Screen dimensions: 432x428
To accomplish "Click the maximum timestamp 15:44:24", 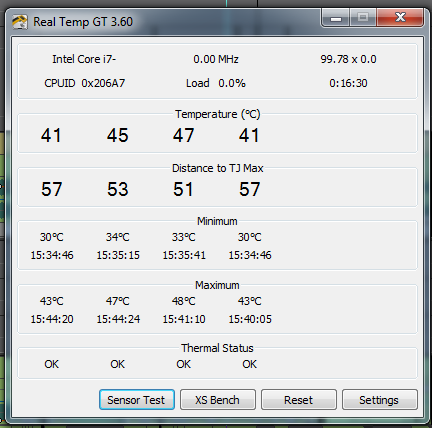I will coord(118,319).
